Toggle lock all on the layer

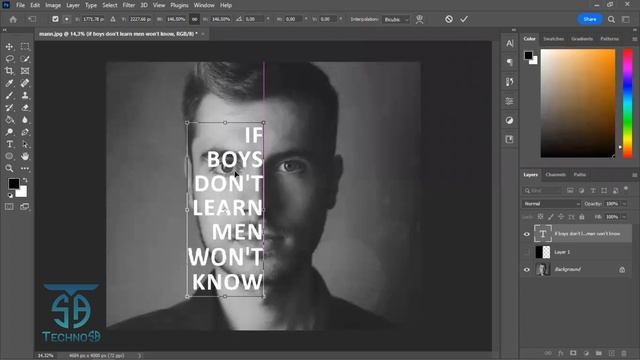pos(582,217)
